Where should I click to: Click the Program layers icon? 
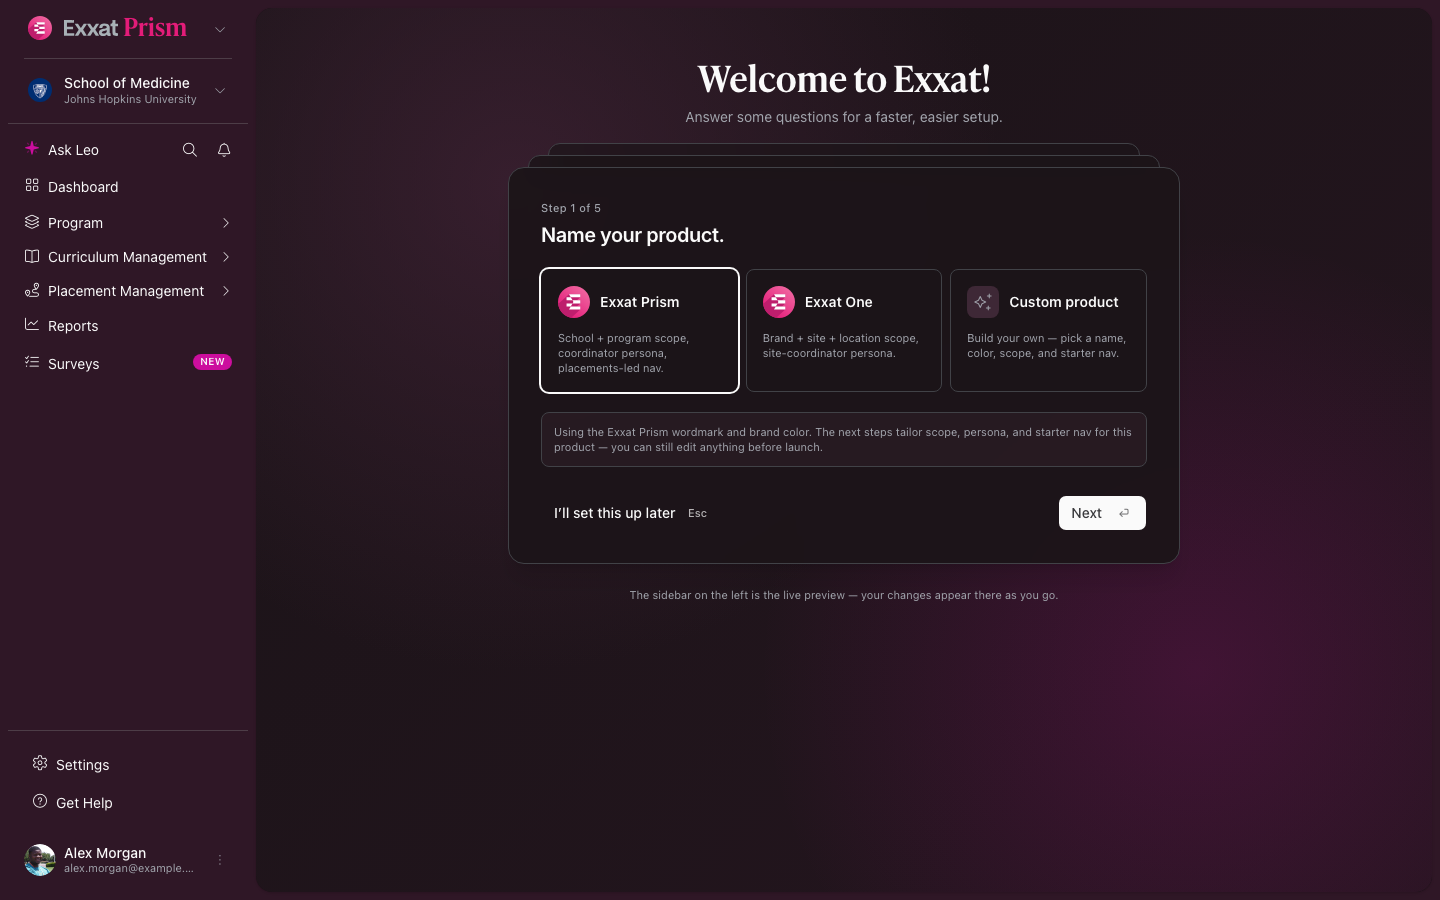(x=32, y=221)
